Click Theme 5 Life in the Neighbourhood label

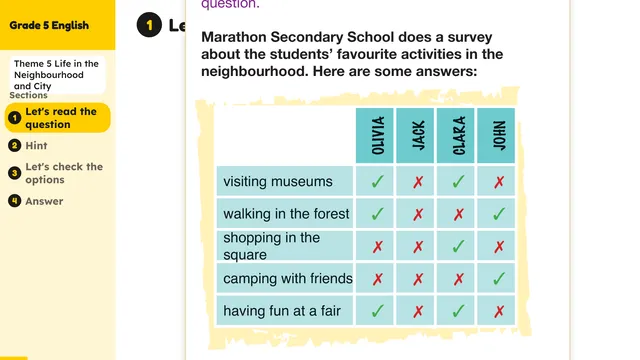coord(57,75)
